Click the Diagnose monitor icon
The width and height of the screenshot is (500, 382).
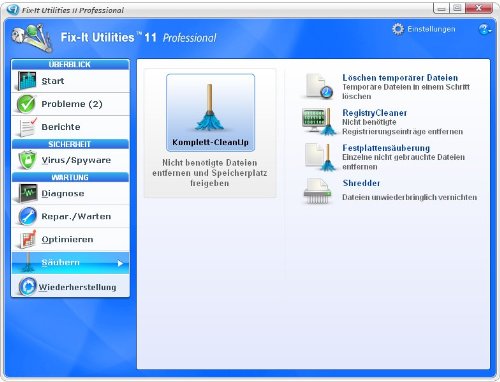pyautogui.click(x=28, y=193)
